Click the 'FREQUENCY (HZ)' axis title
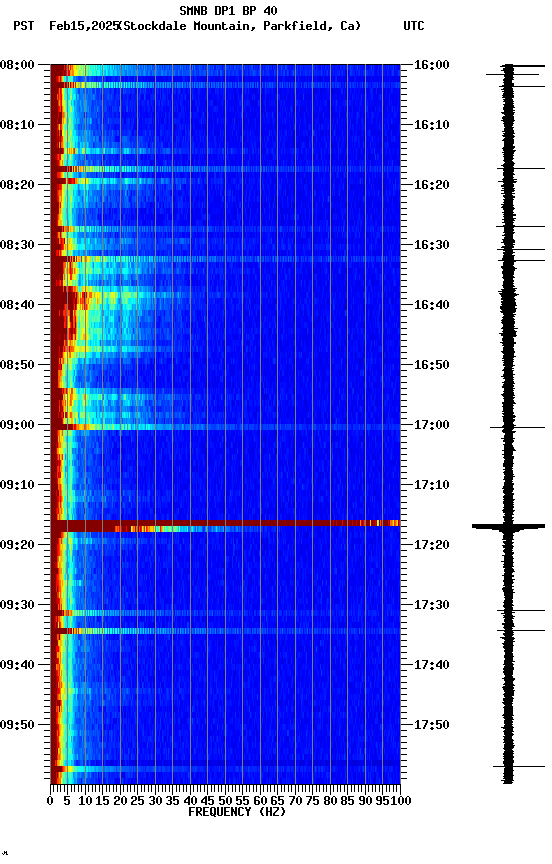Image resolution: width=552 pixels, height=864 pixels. tap(237, 812)
